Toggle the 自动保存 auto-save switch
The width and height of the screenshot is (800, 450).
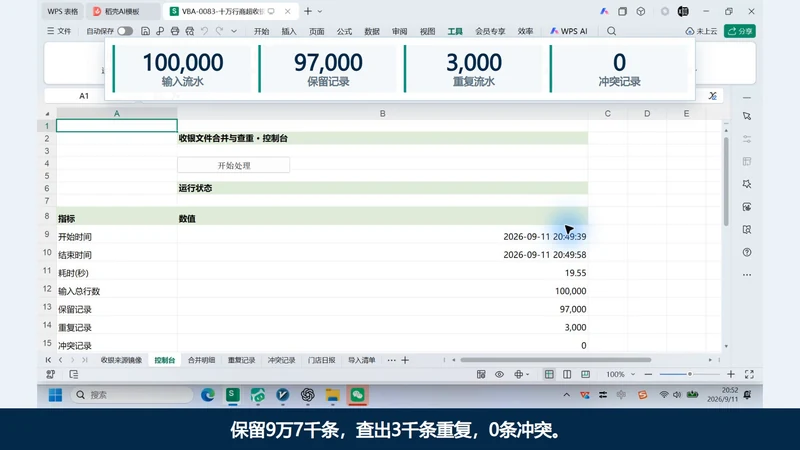coord(124,31)
